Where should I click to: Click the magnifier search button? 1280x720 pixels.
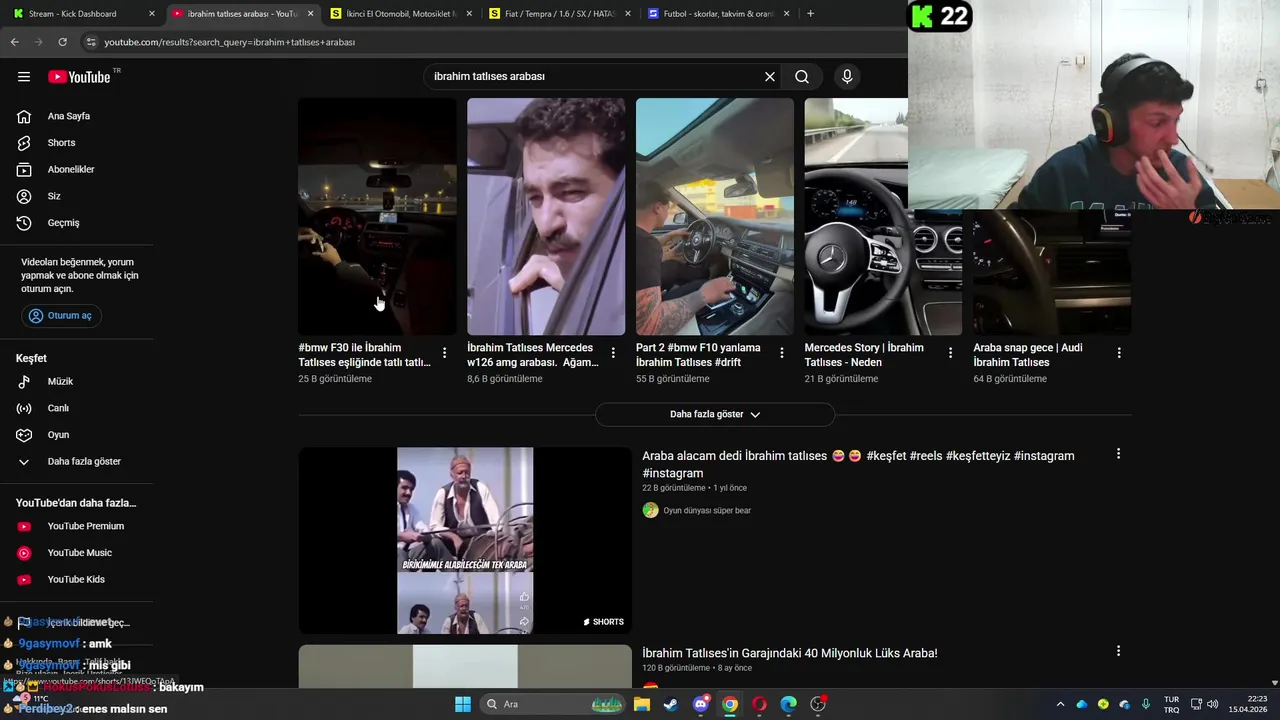[x=802, y=77]
